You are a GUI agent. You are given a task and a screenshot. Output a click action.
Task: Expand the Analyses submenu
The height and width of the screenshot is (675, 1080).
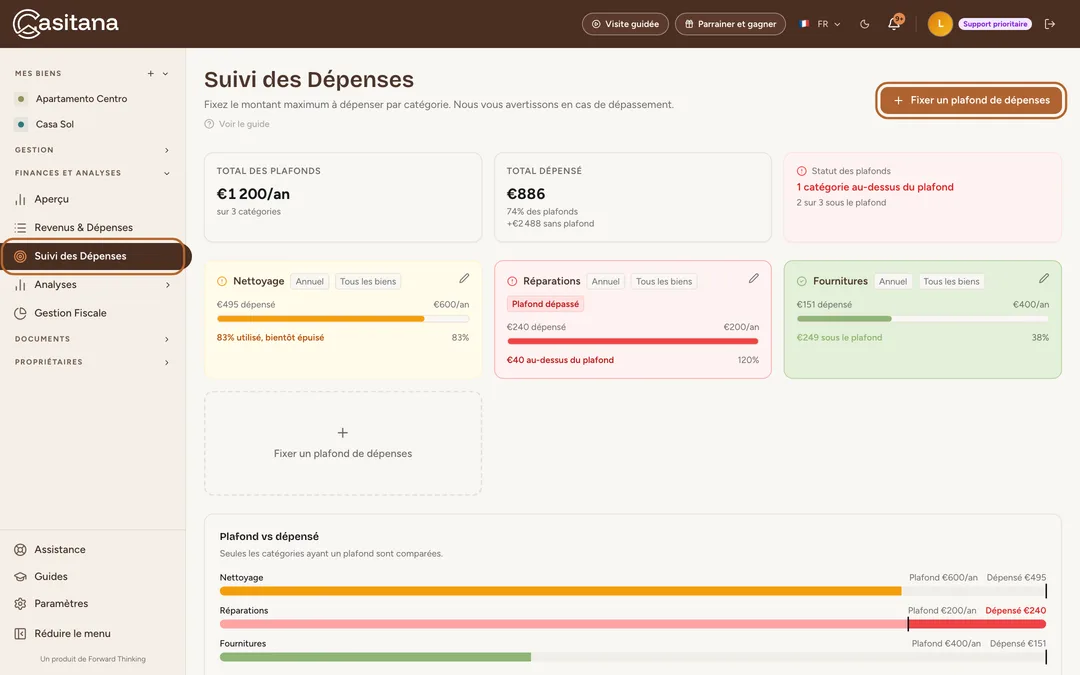[x=167, y=284]
